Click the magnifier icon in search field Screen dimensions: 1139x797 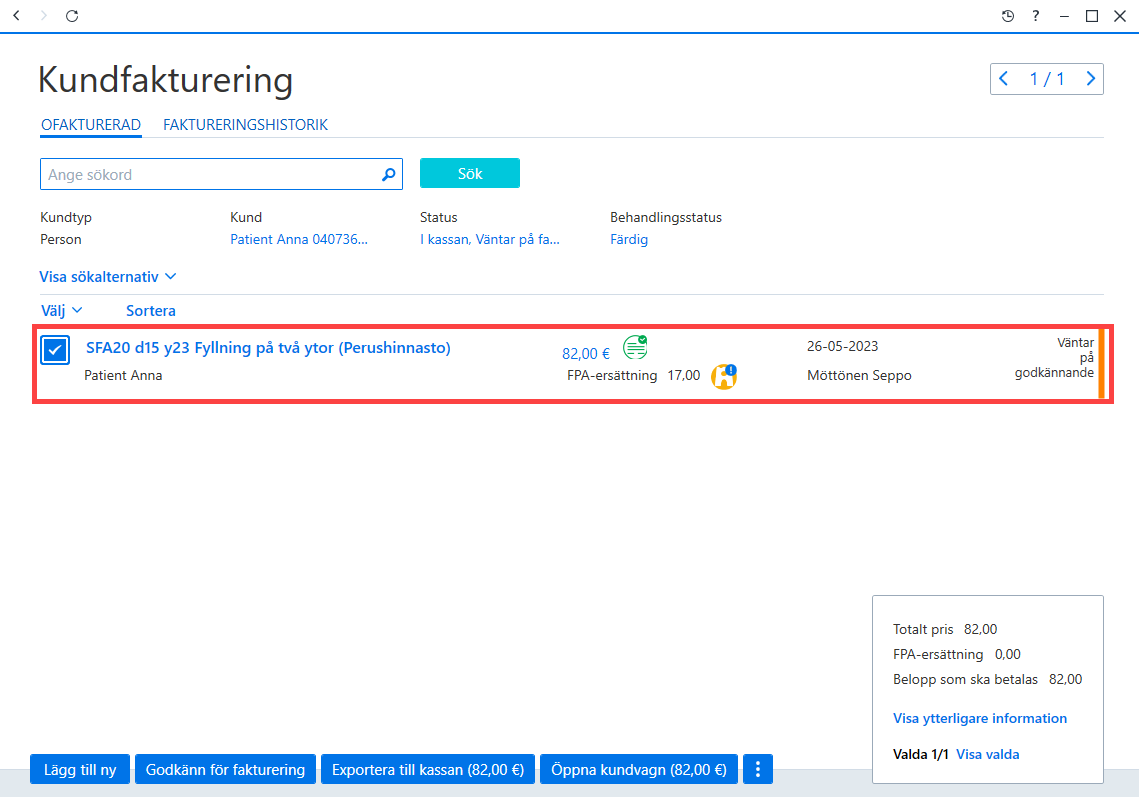click(389, 174)
